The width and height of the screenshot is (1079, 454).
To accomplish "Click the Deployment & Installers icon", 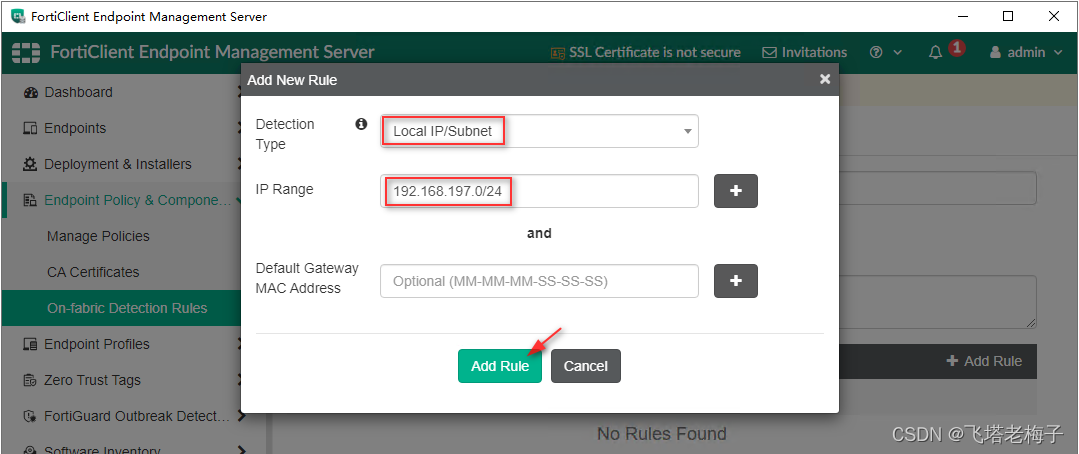I will (30, 164).
